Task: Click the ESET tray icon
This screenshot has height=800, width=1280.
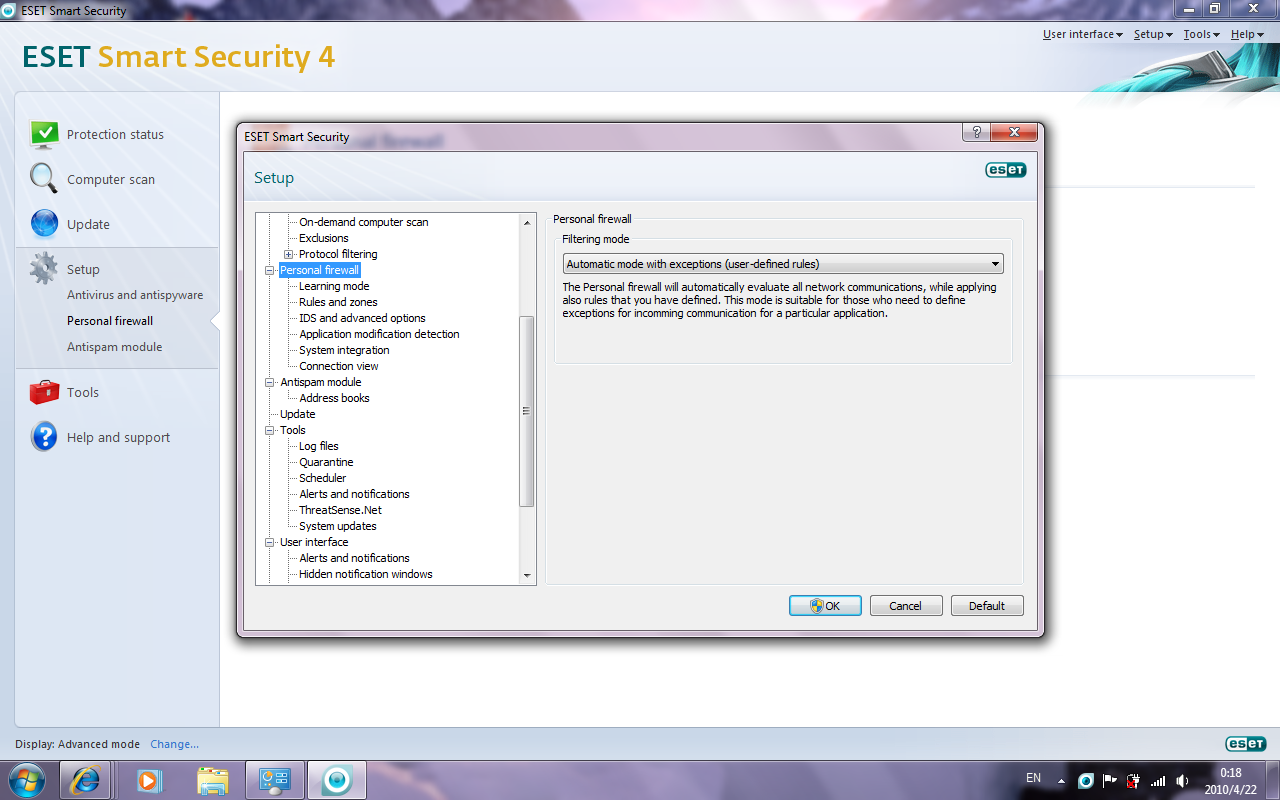Action: [1086, 780]
